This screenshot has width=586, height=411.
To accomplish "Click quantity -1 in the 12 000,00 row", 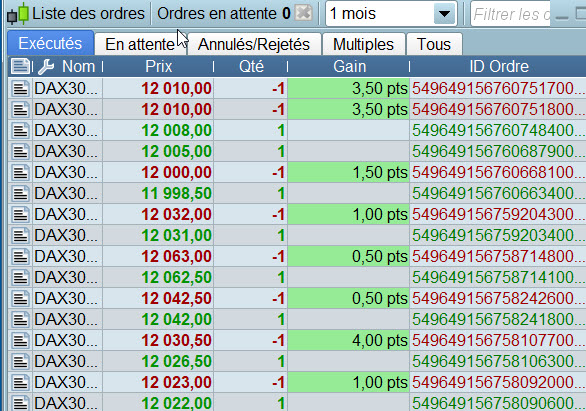I will tap(278, 172).
